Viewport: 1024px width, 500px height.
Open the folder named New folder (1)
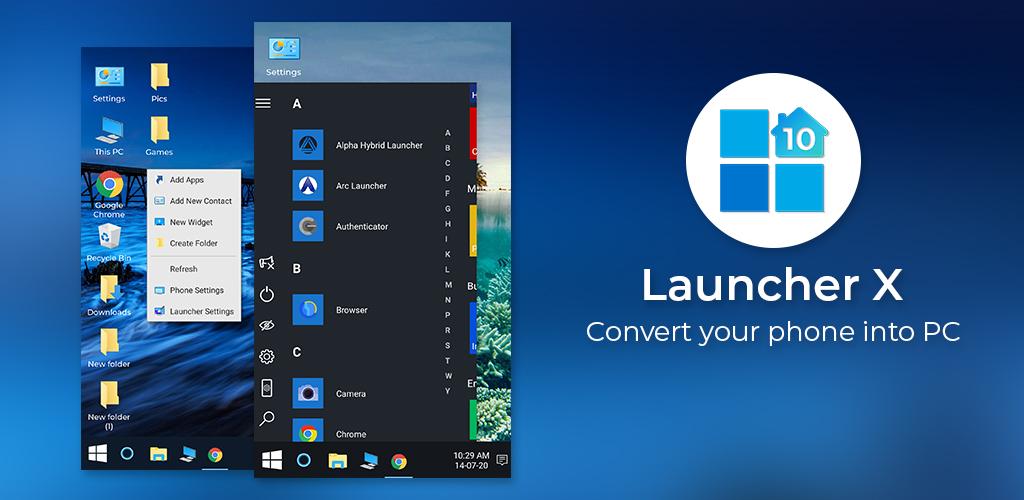109,406
